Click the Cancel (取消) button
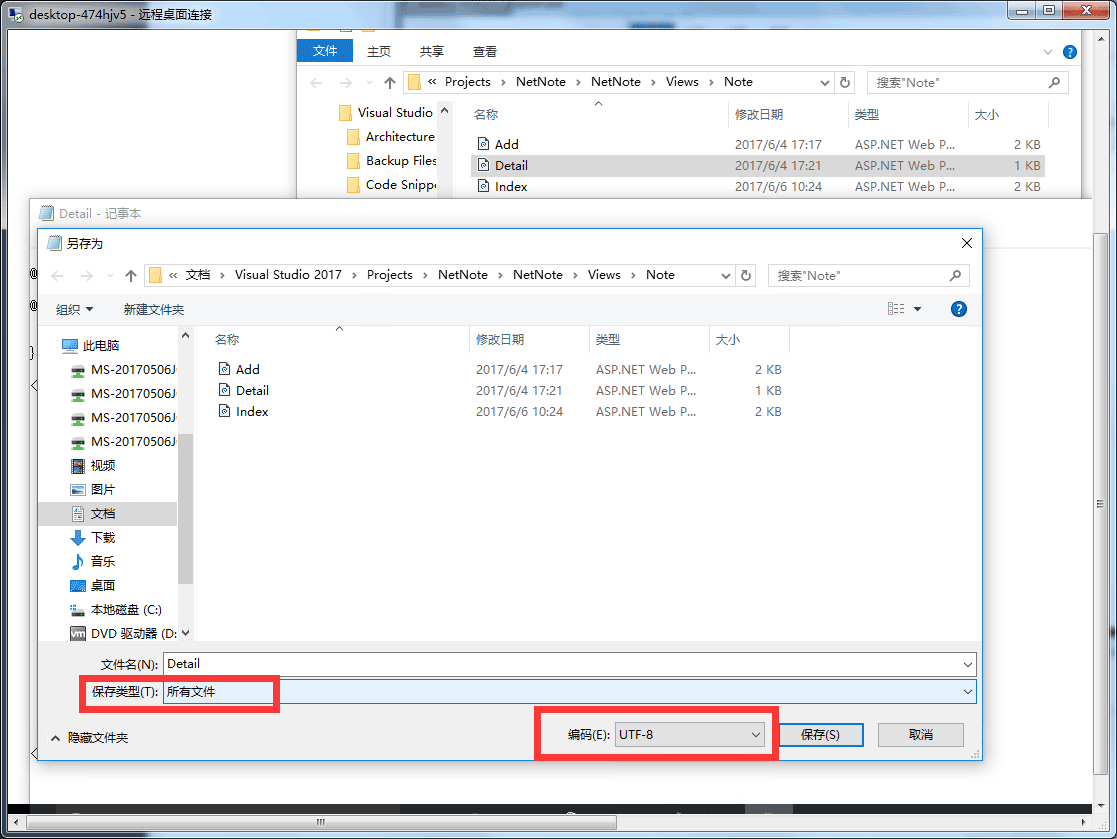 coord(920,735)
